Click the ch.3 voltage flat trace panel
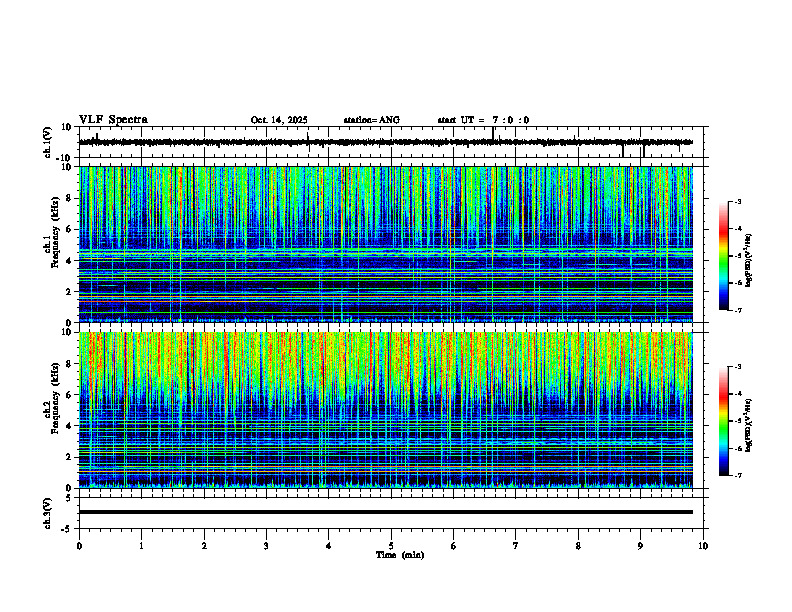The image size is (792, 612). [x=393, y=513]
